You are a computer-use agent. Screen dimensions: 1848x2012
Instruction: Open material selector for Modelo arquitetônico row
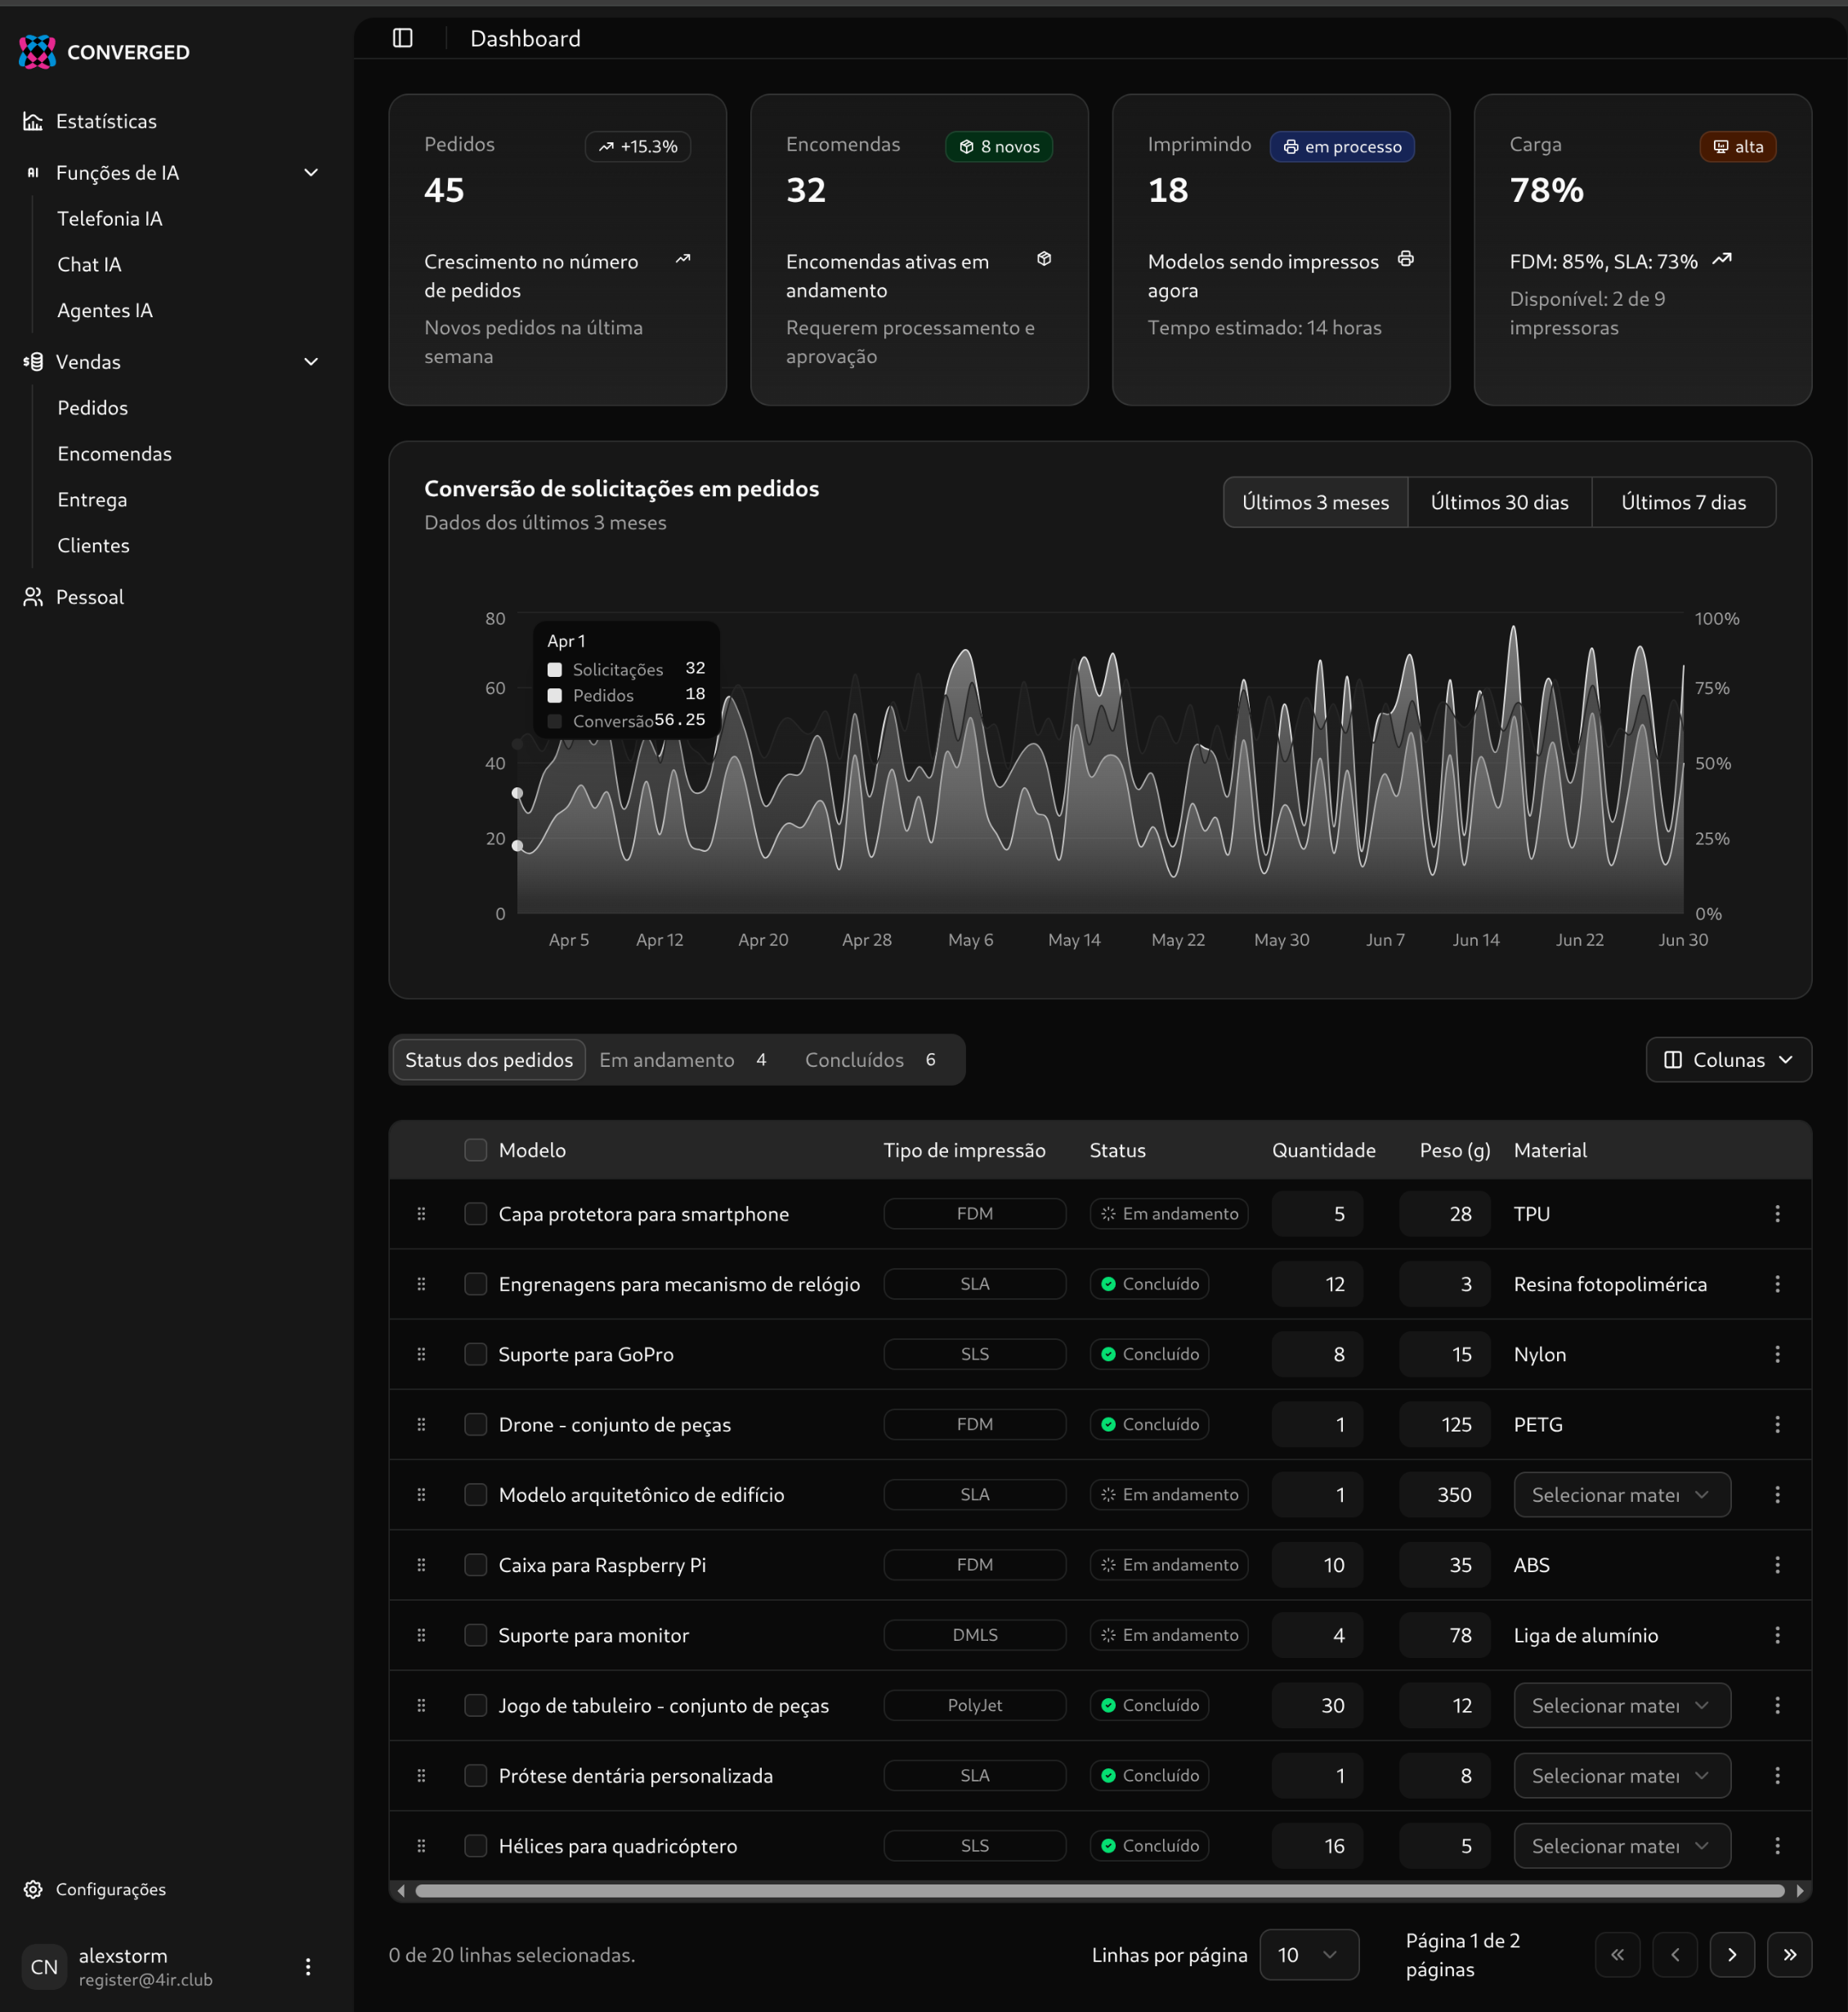tap(1621, 1495)
